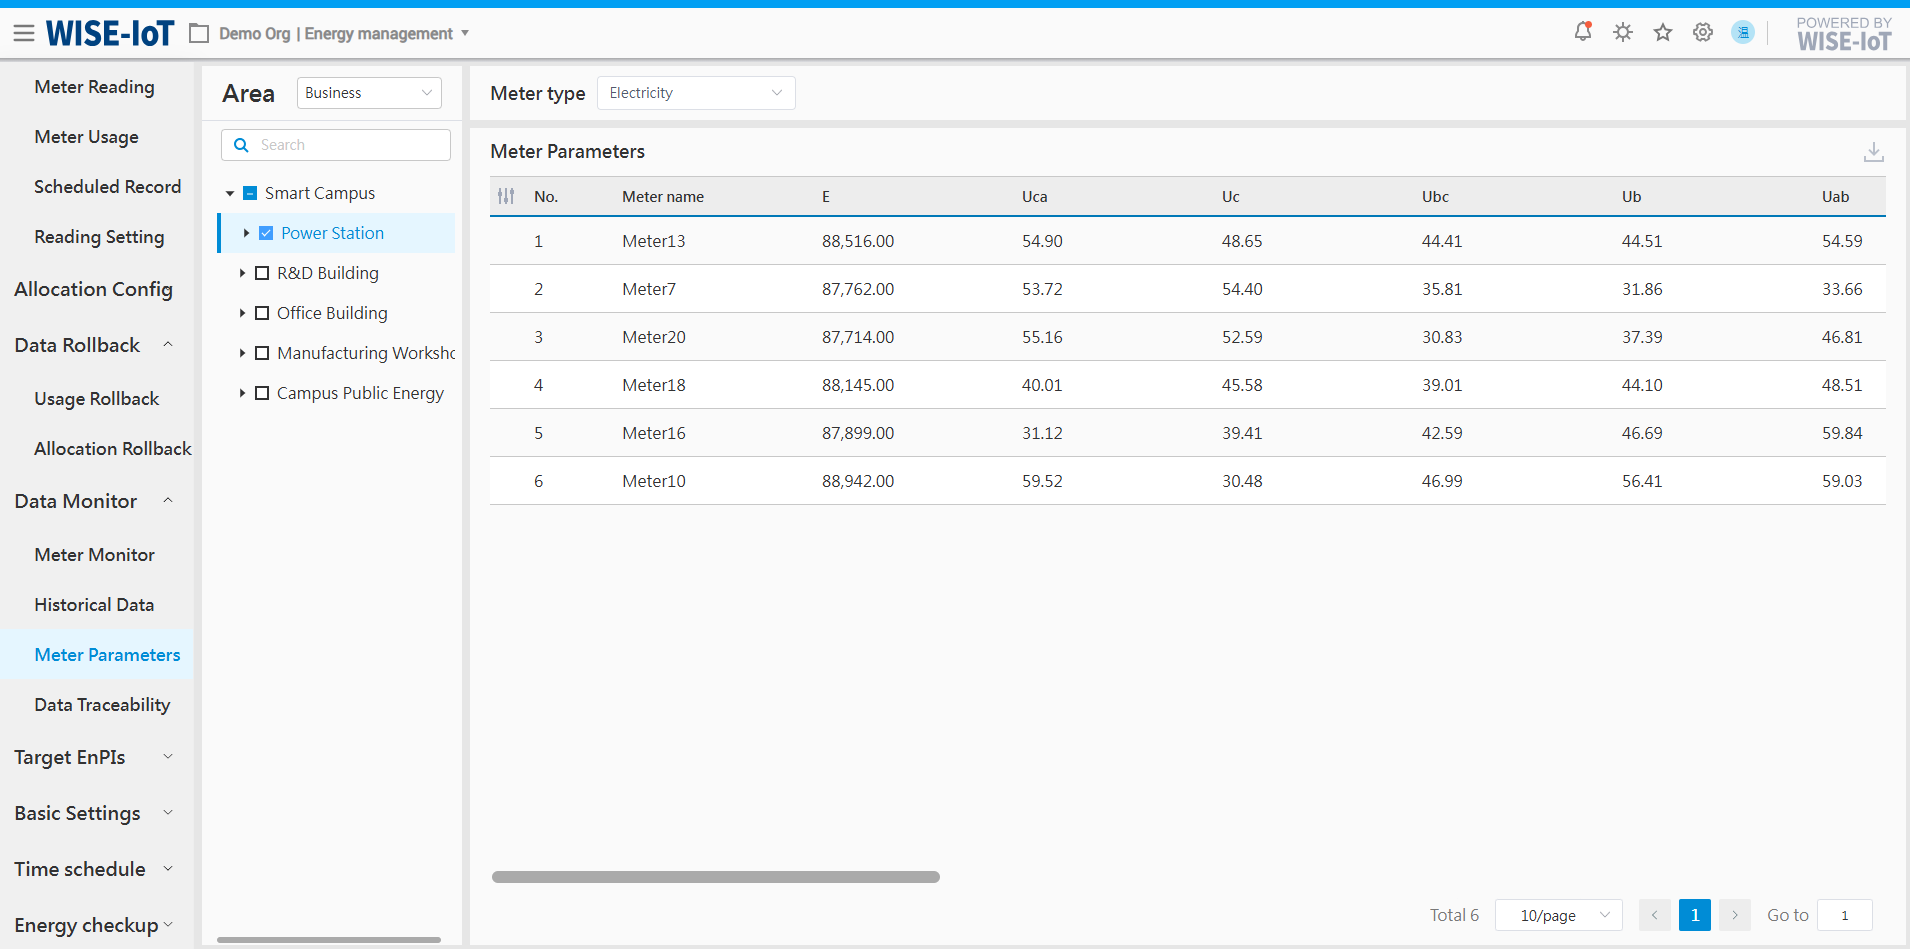Open the hamburger navigation menu
The image size is (1910, 949).
click(x=24, y=34)
